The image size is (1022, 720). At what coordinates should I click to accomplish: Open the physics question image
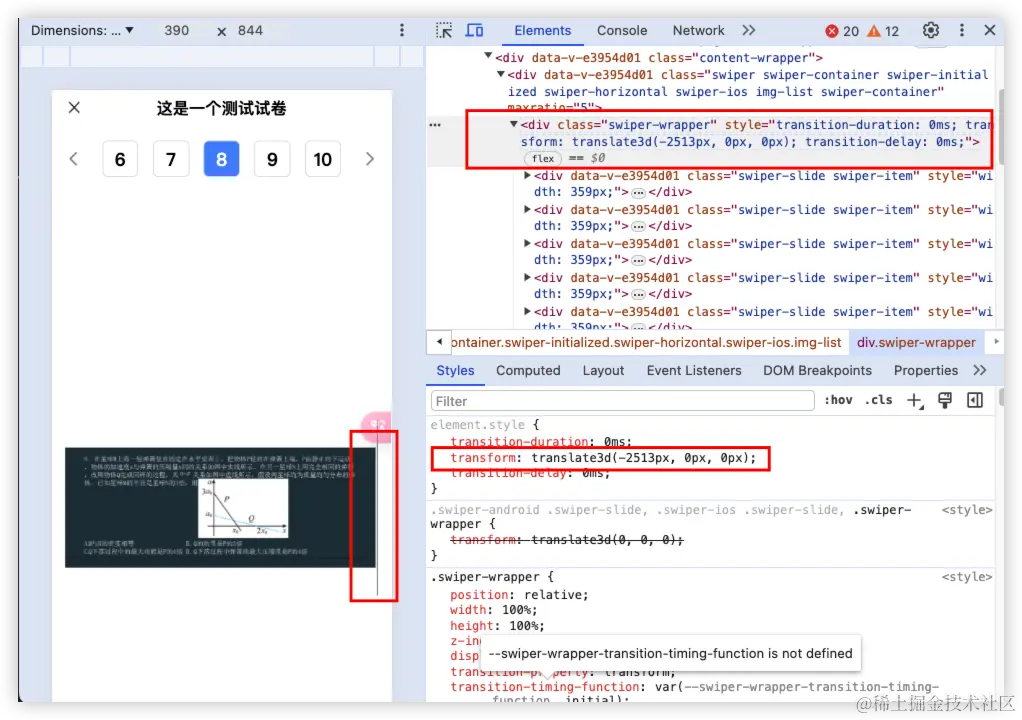220,507
